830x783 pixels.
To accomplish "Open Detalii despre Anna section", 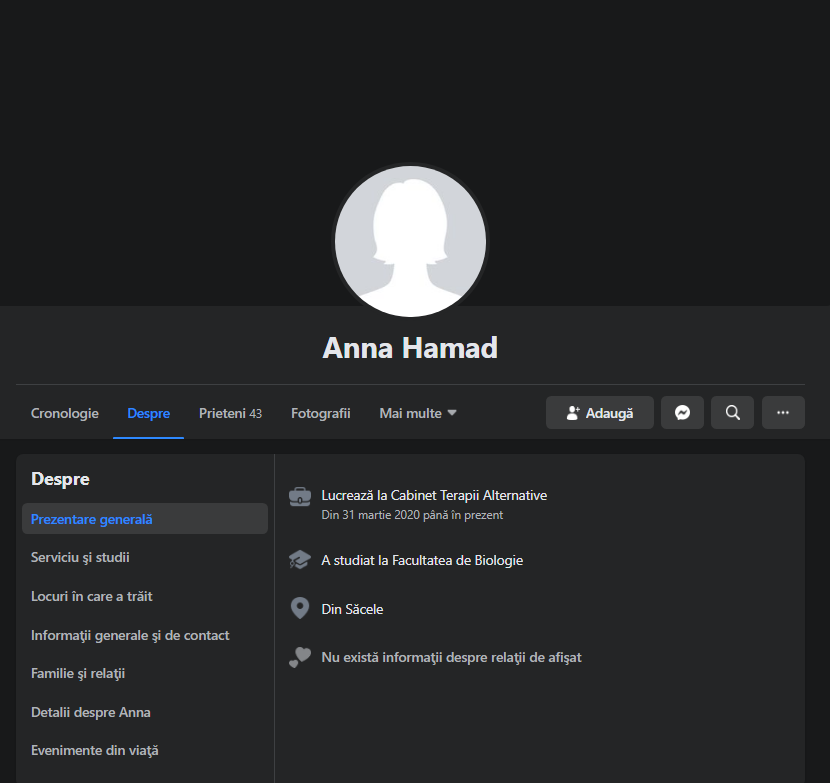I will [91, 712].
